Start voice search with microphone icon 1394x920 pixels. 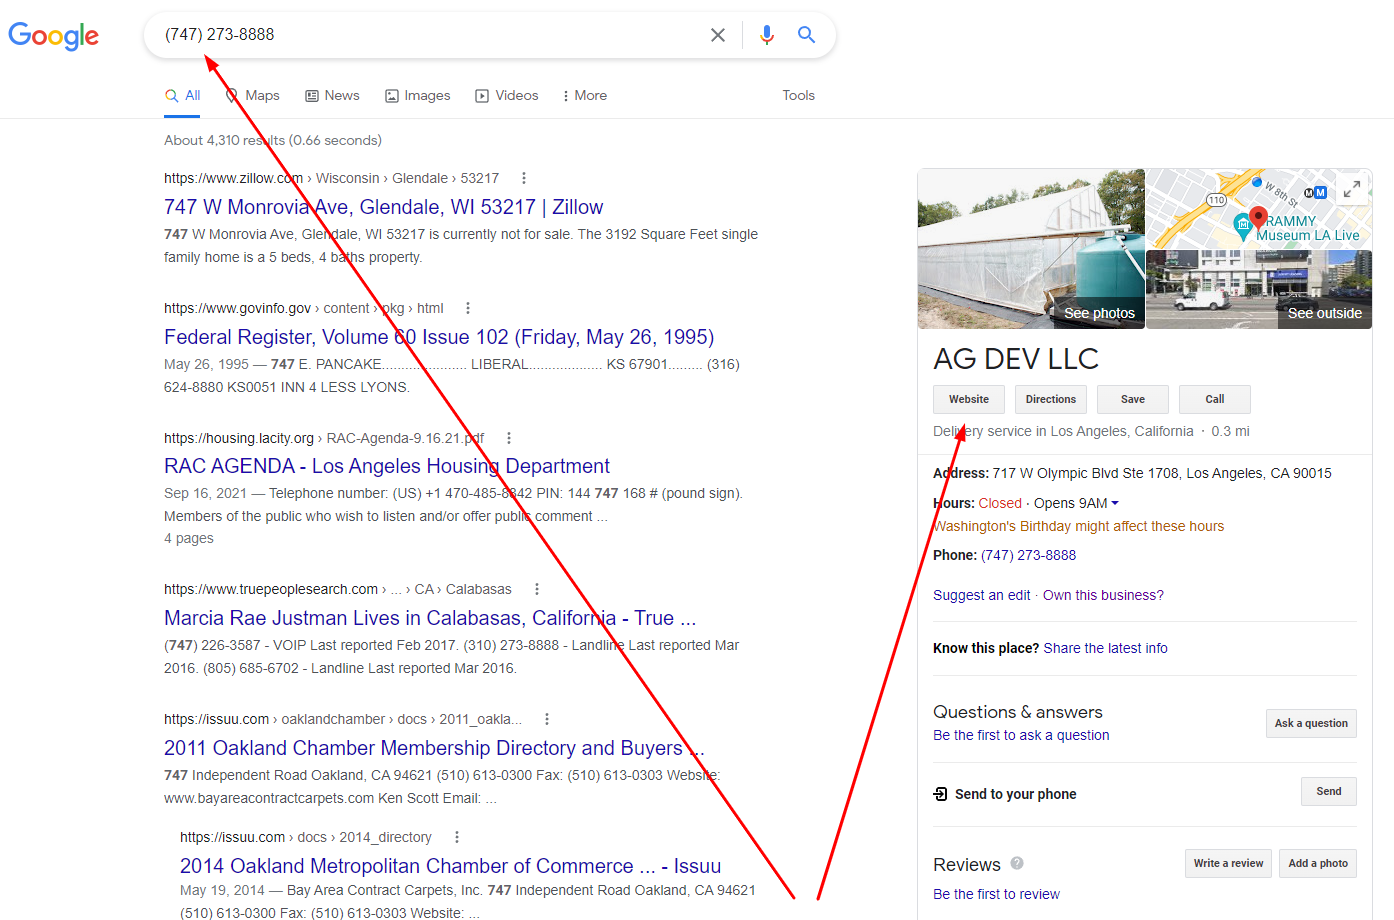[766, 35]
